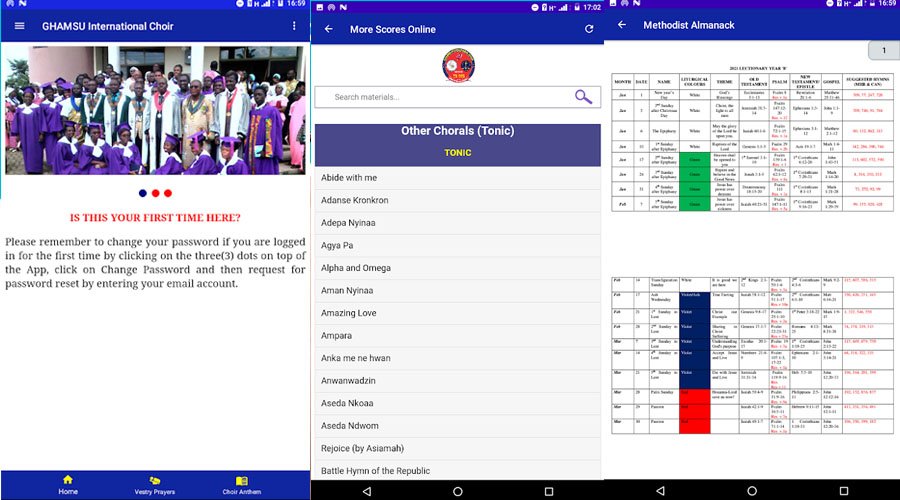Tap the choir group photo banner
The height and width of the screenshot is (500, 900).
click(x=155, y=110)
